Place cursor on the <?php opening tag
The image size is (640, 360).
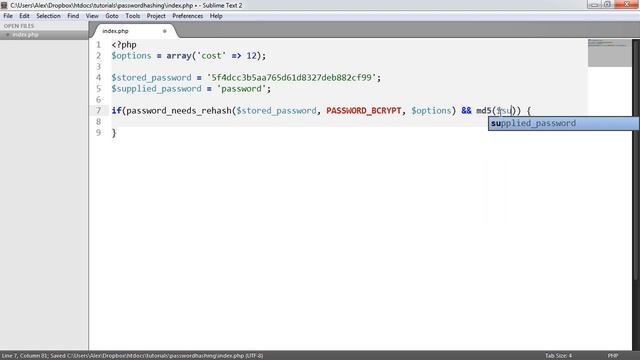[124, 44]
